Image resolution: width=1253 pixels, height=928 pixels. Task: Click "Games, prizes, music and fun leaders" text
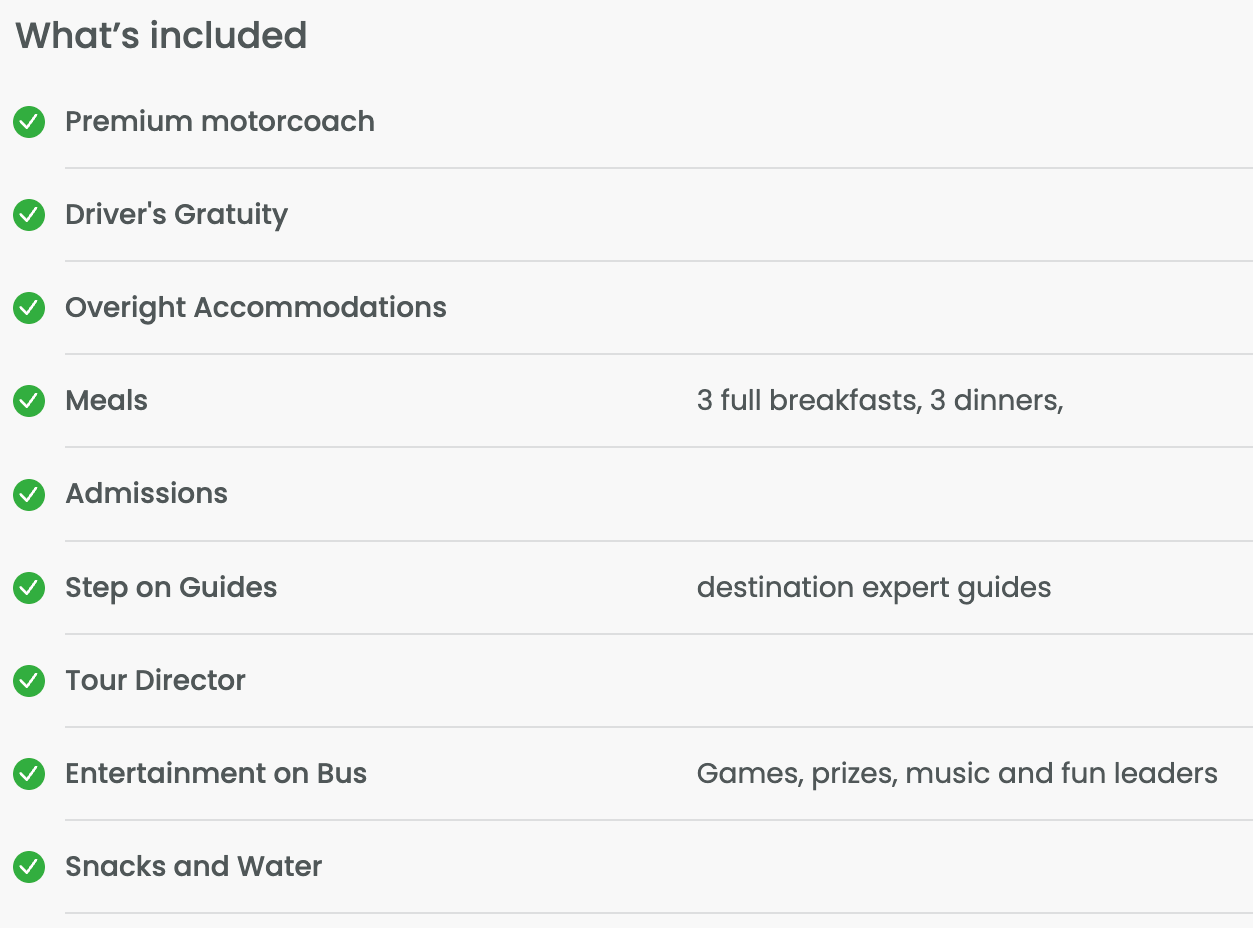click(x=956, y=774)
